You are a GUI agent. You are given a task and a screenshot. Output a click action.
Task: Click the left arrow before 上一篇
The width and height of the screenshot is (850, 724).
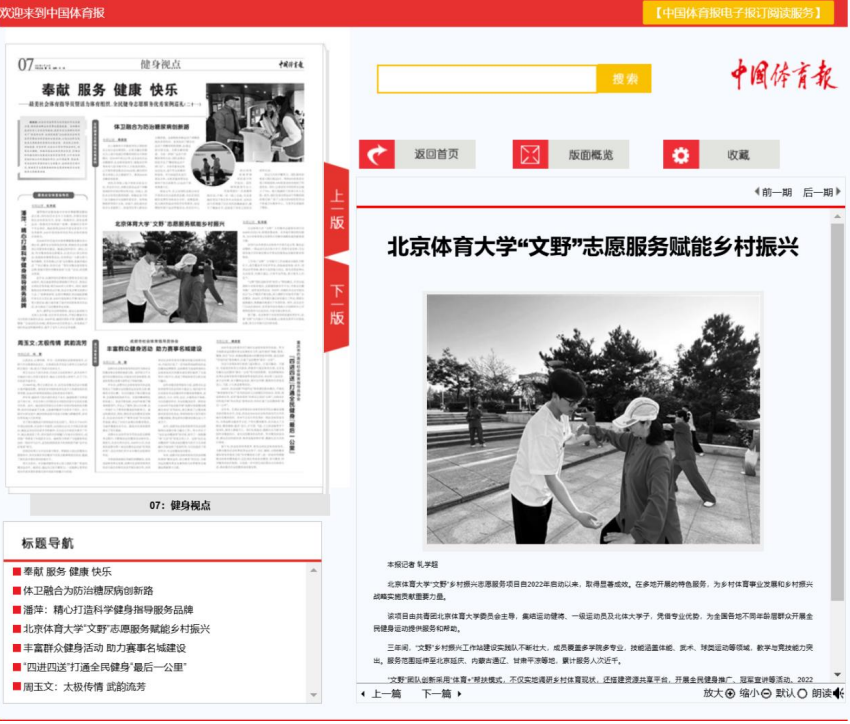(363, 694)
